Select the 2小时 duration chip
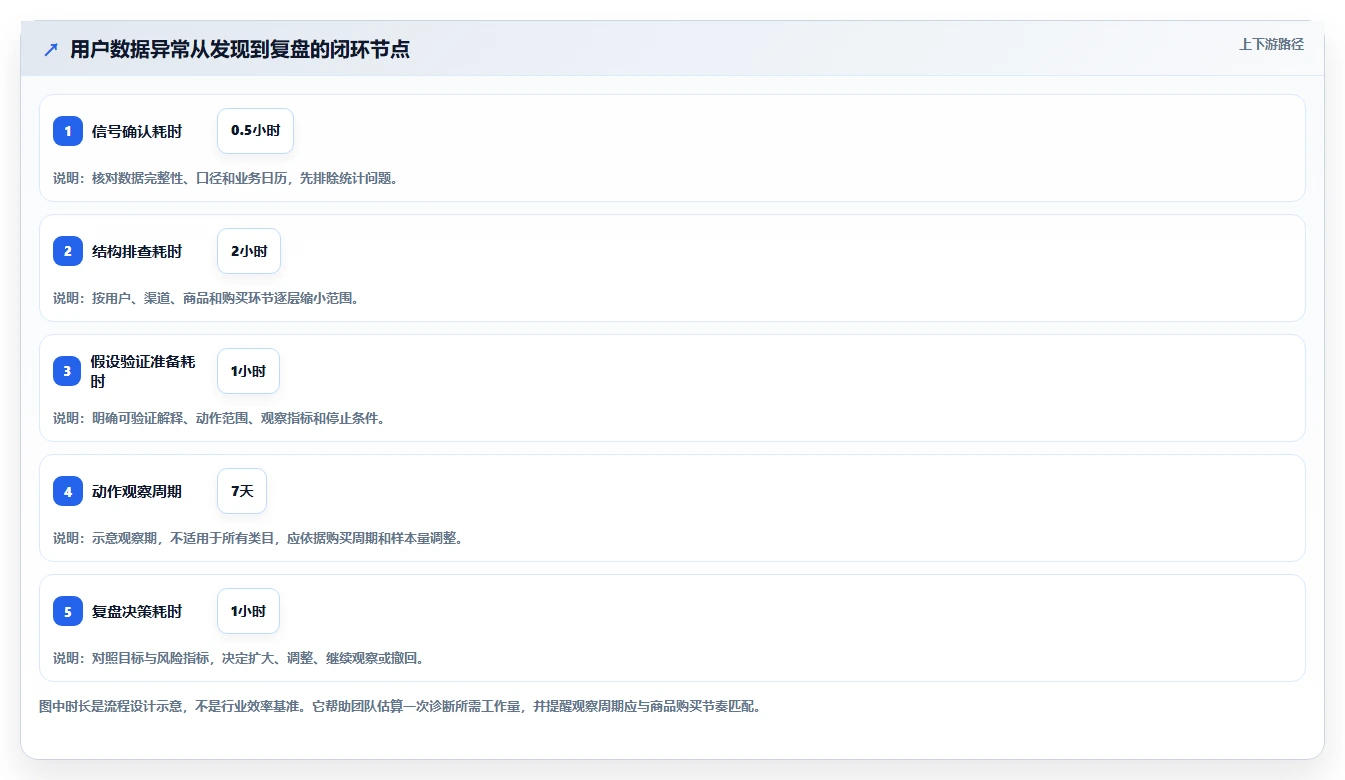This screenshot has height=780, width=1345. [x=249, y=251]
